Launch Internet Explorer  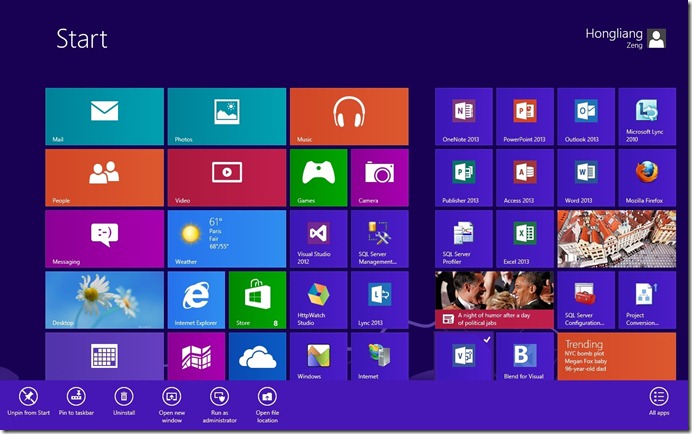click(x=196, y=300)
